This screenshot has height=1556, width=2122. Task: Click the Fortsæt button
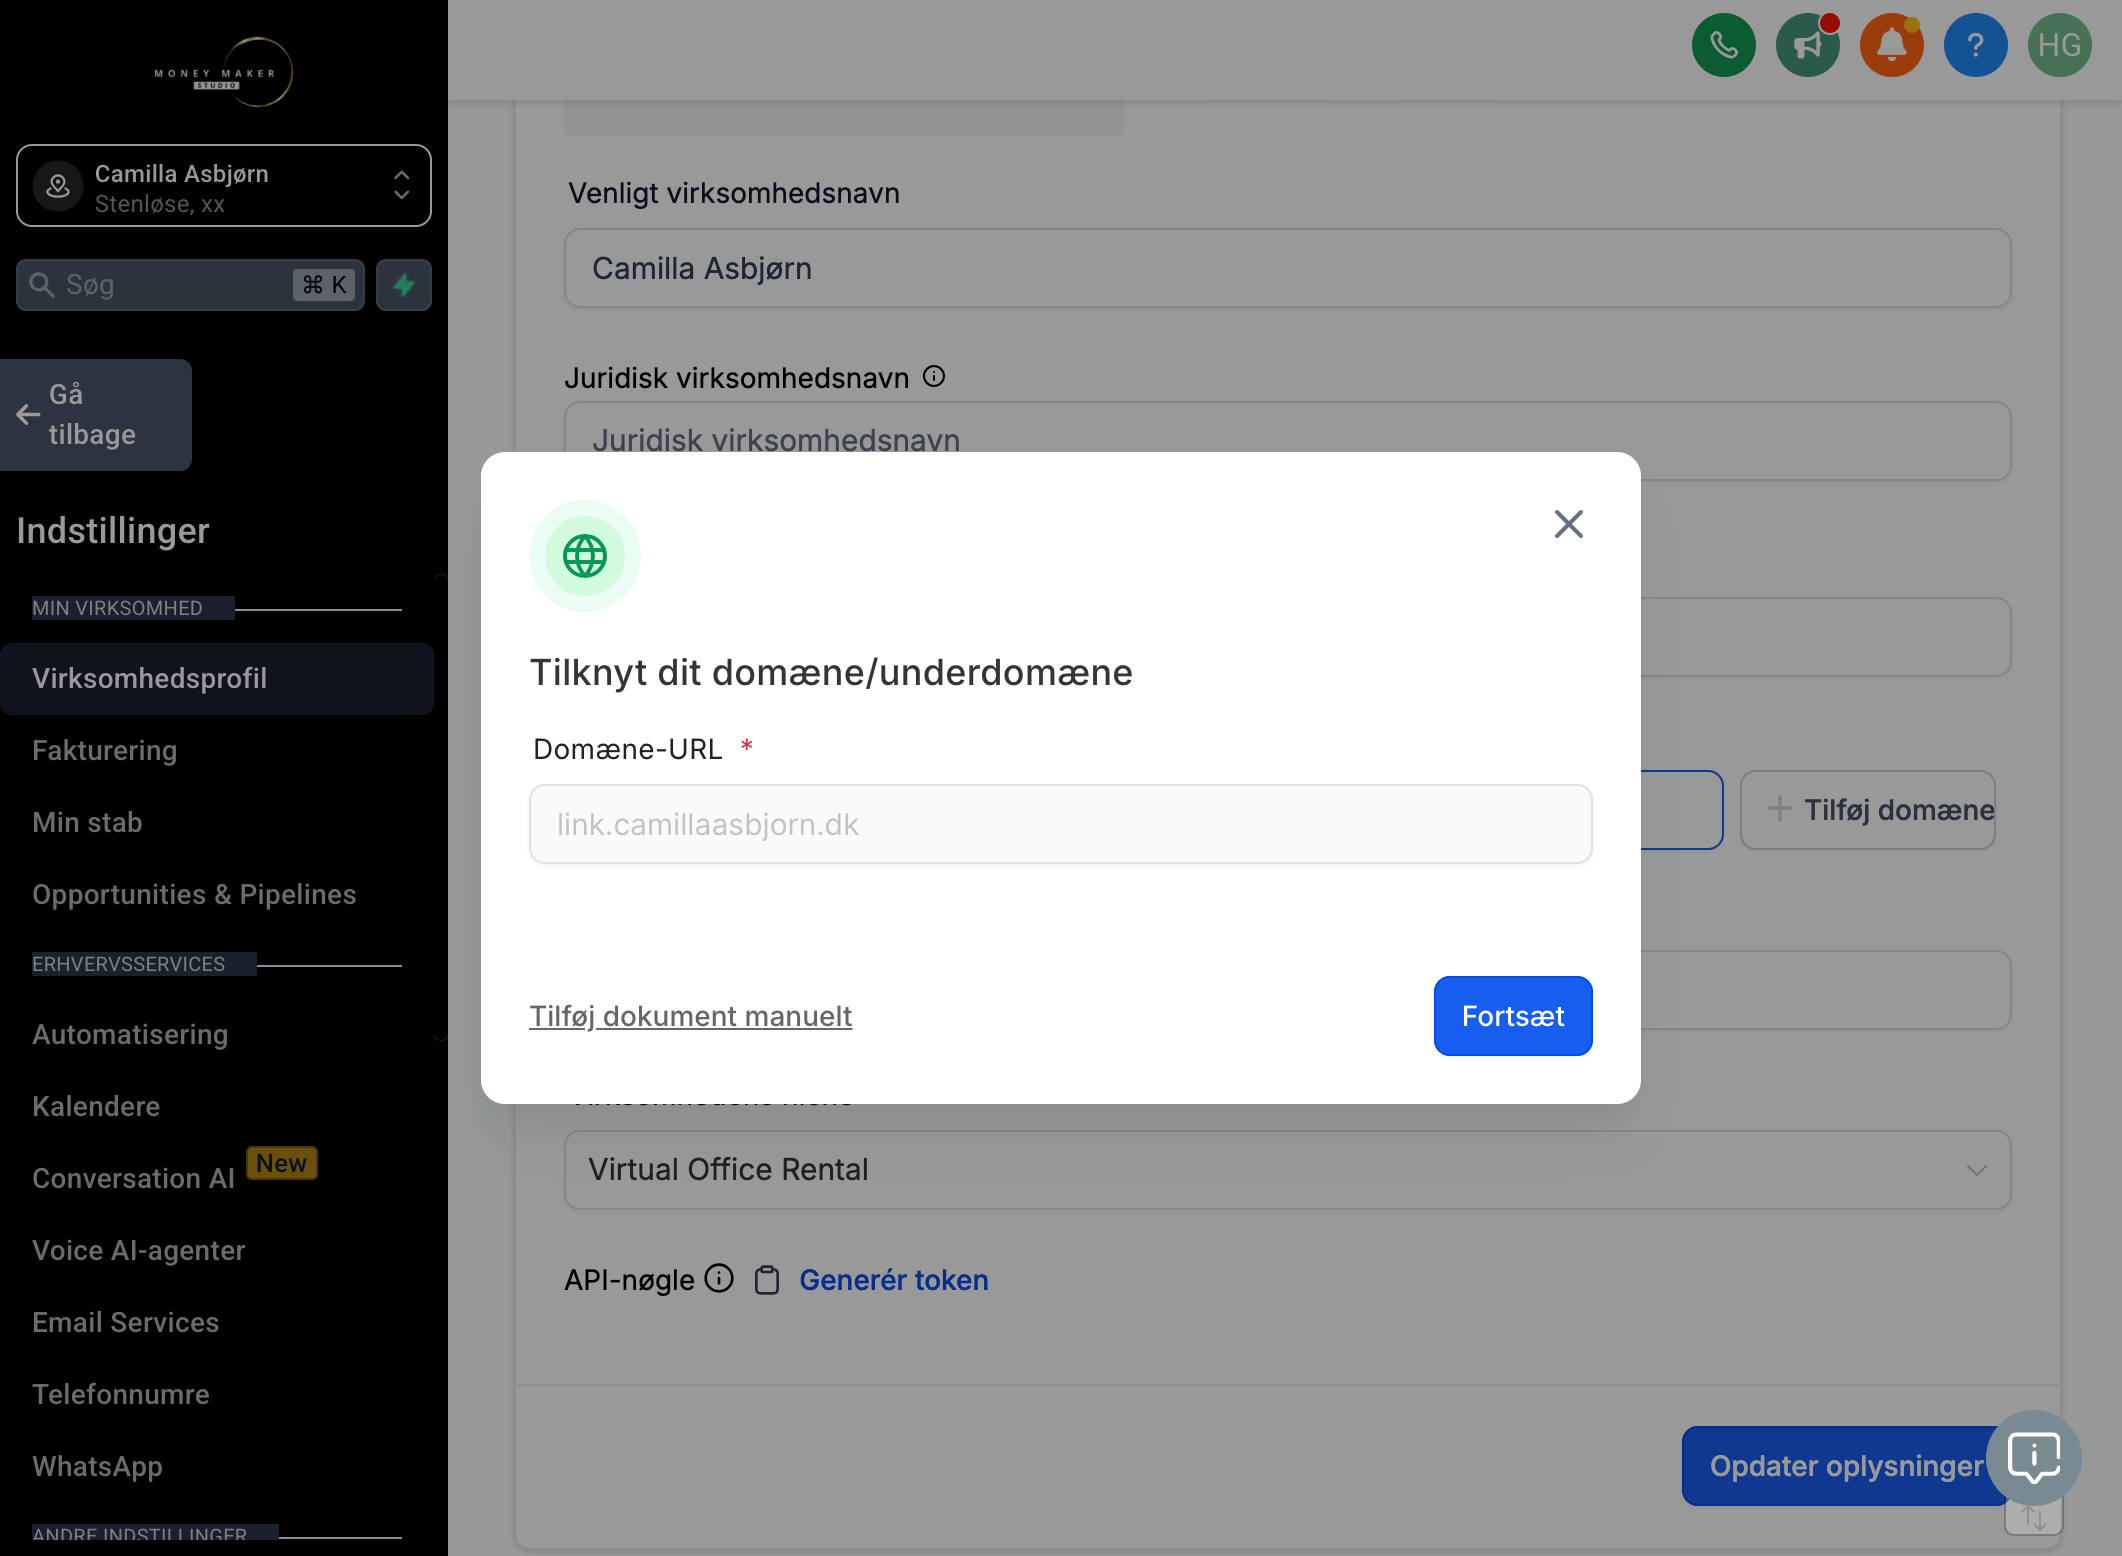tap(1513, 1016)
